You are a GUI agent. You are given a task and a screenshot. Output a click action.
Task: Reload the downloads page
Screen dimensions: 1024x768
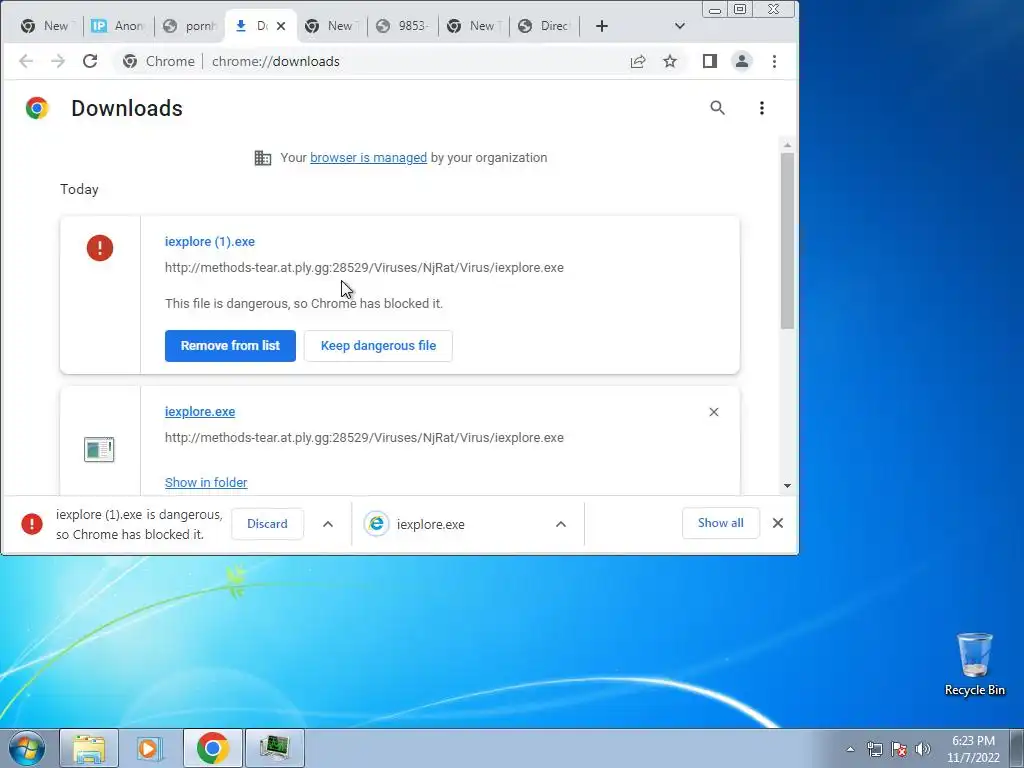click(90, 61)
